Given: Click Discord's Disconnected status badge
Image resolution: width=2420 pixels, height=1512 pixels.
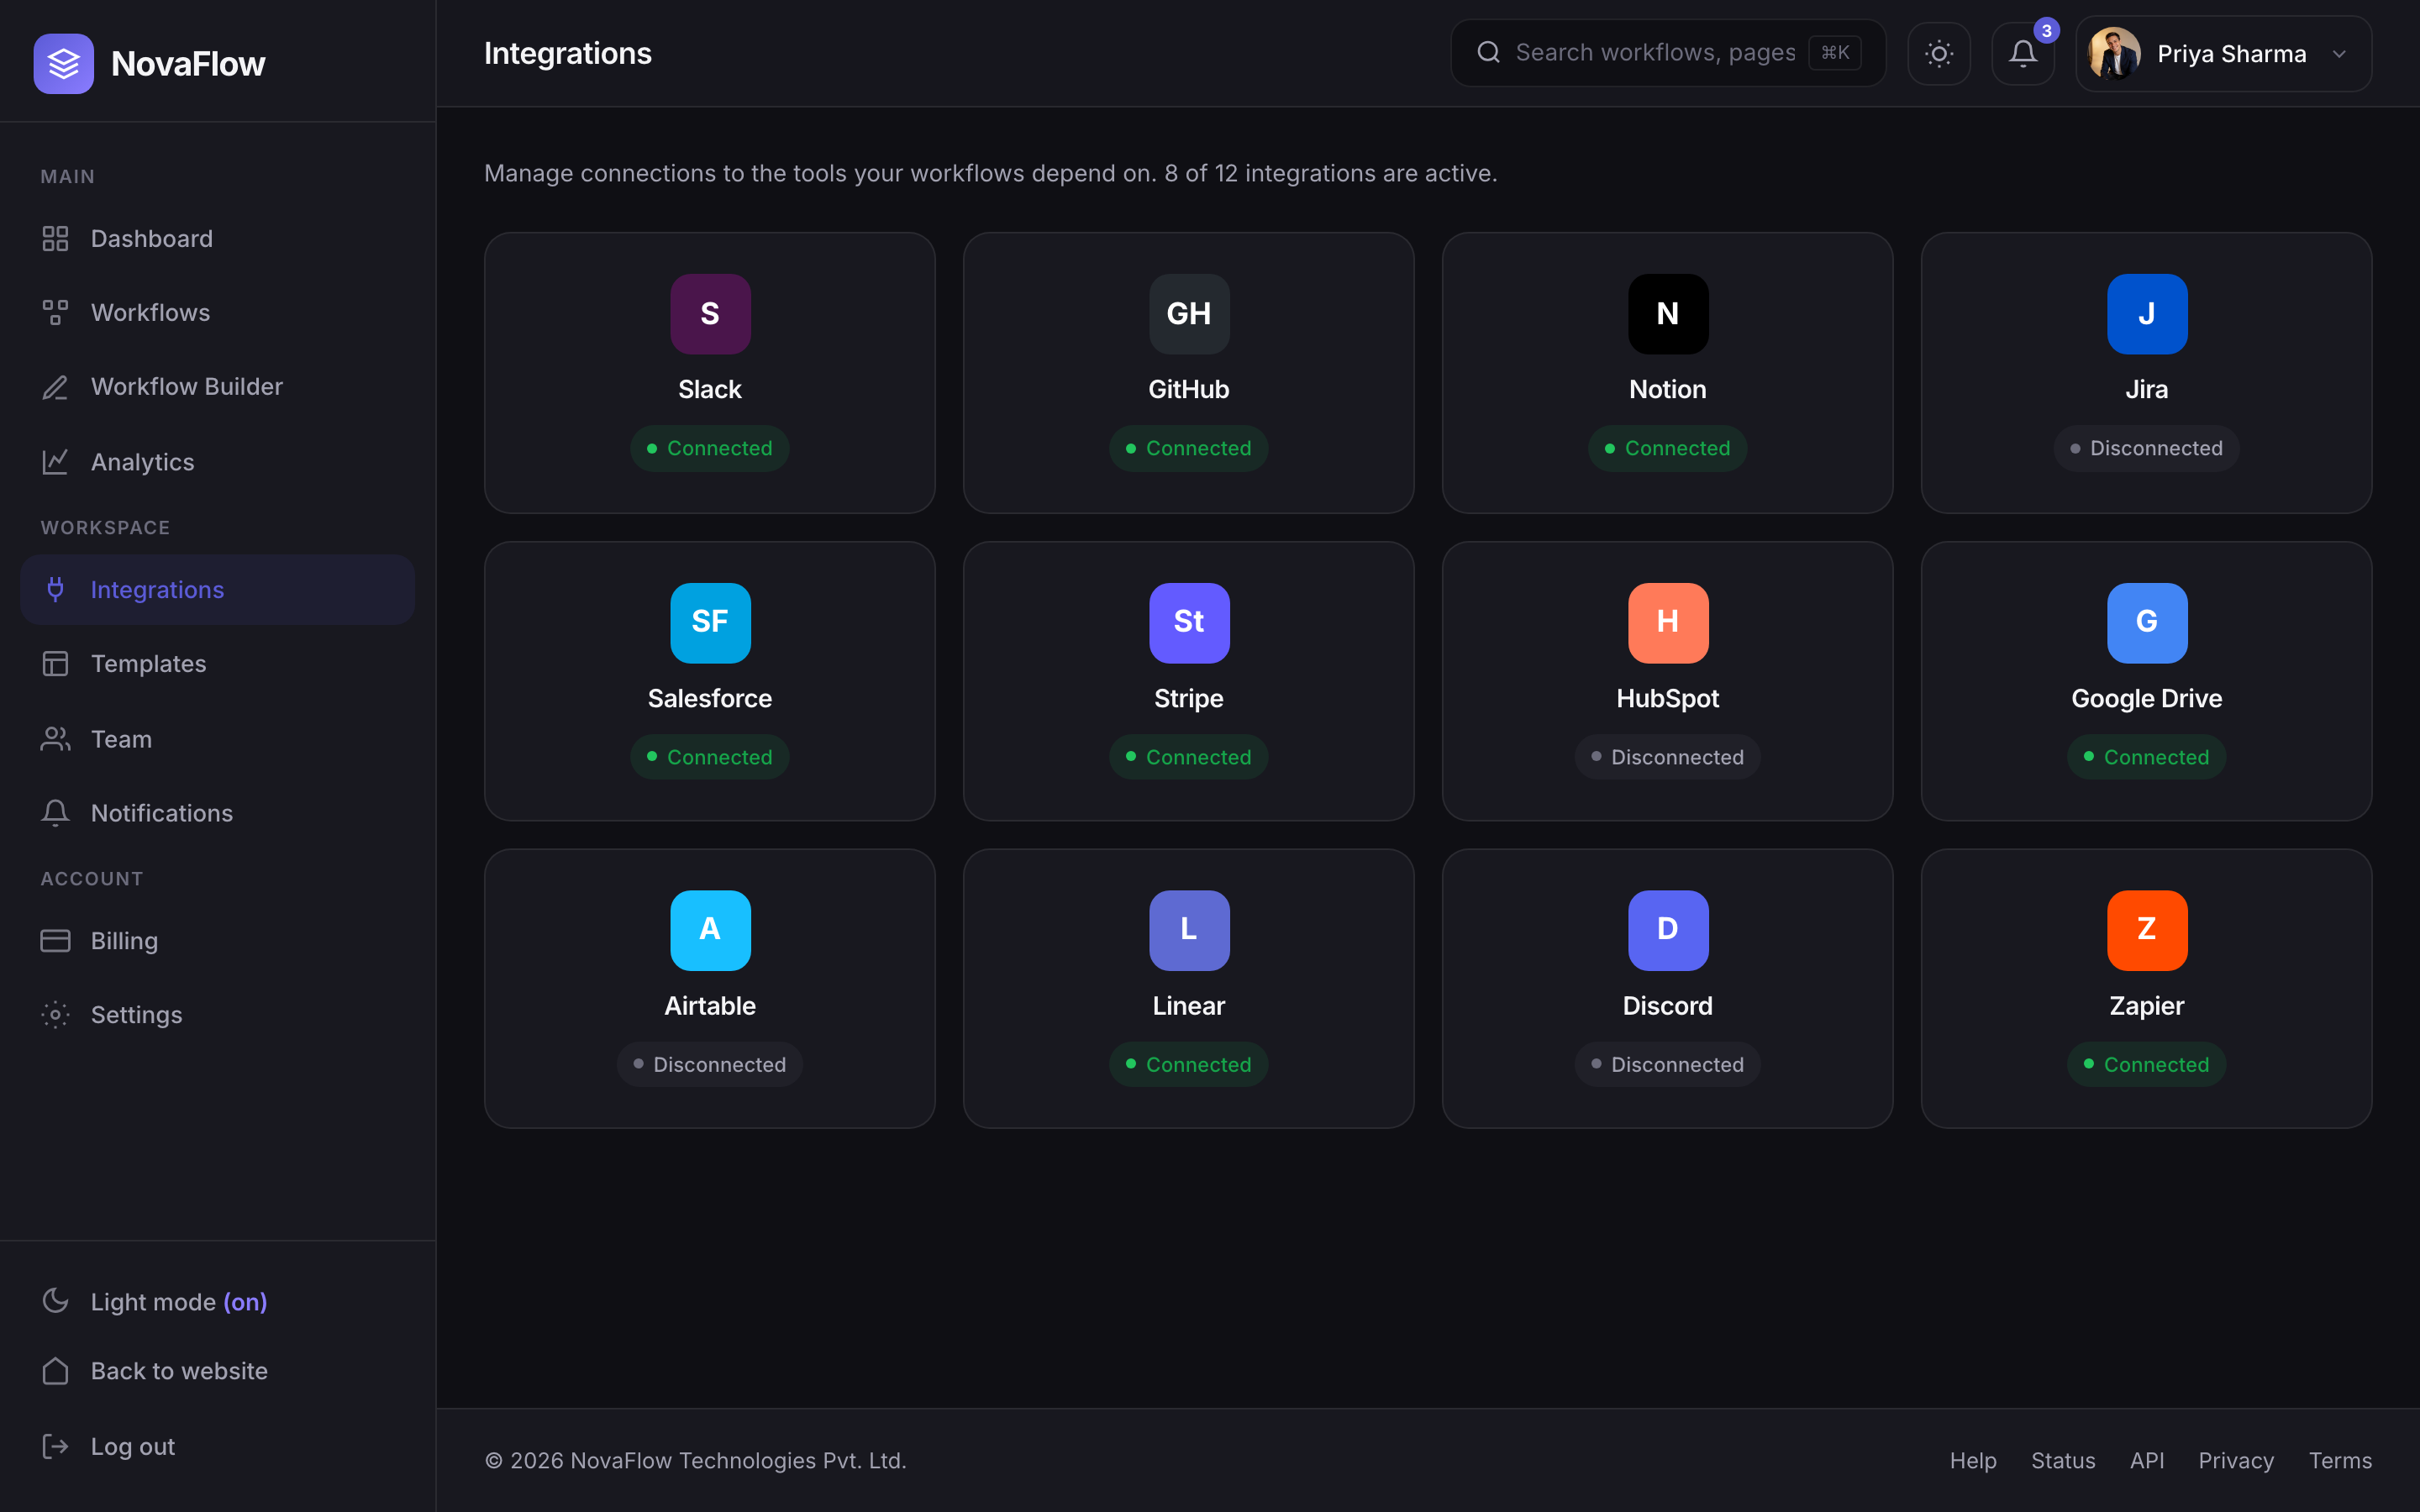Looking at the screenshot, I should pyautogui.click(x=1668, y=1064).
